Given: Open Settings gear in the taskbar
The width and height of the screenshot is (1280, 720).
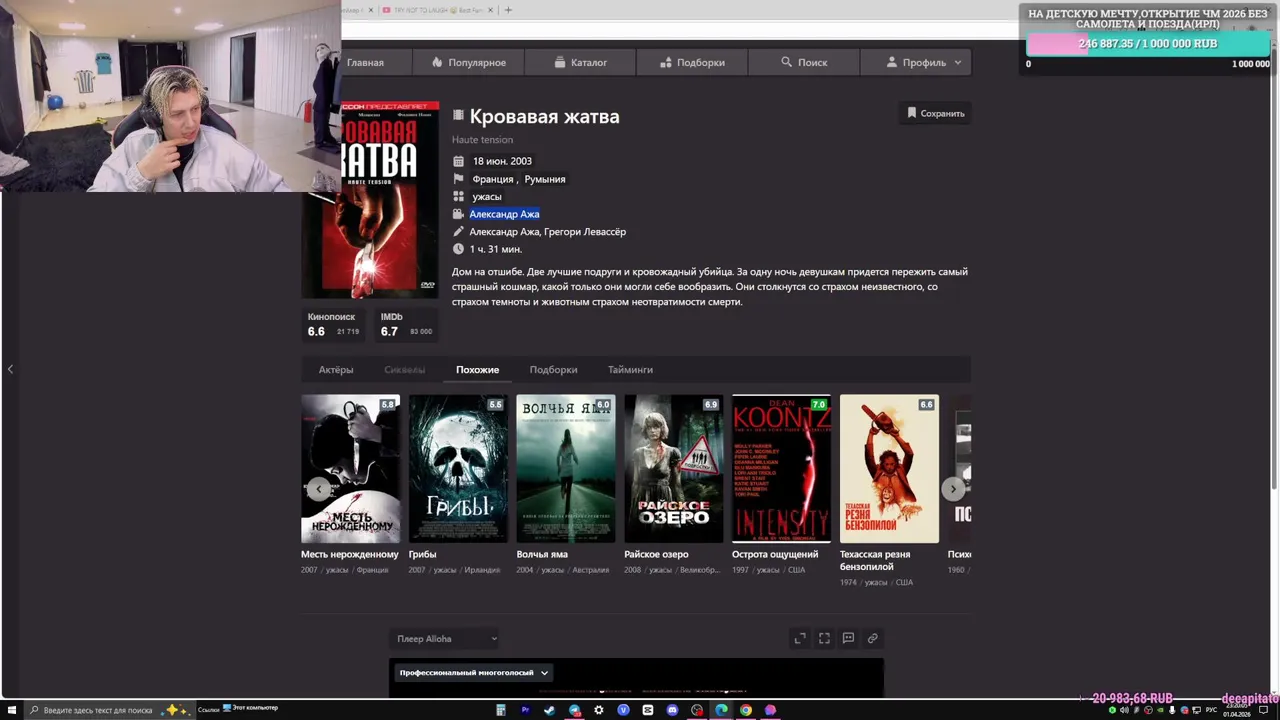Looking at the screenshot, I should coord(599,710).
